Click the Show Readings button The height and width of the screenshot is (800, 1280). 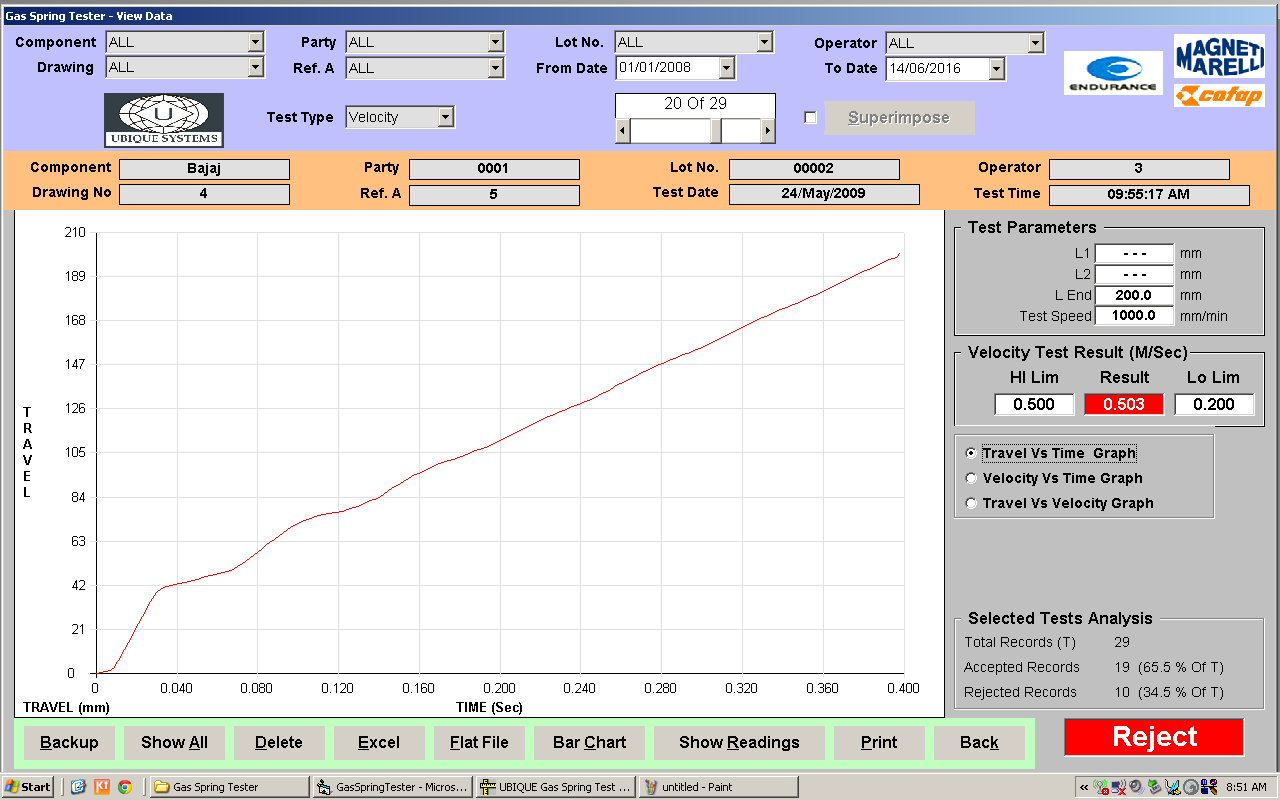pos(739,742)
